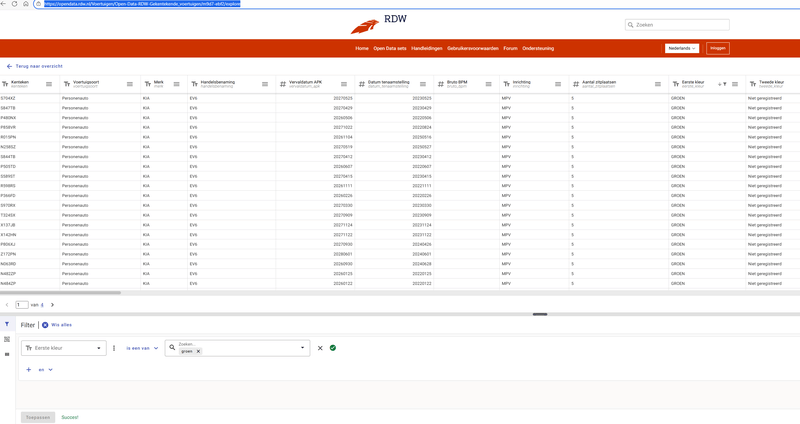Open the Handelsbenaming column menu
800x424 pixels.
pyautogui.click(x=265, y=84)
